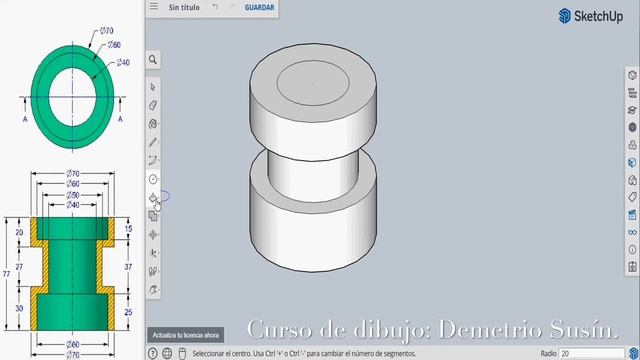Open the blue Styles panel icon

(632, 162)
